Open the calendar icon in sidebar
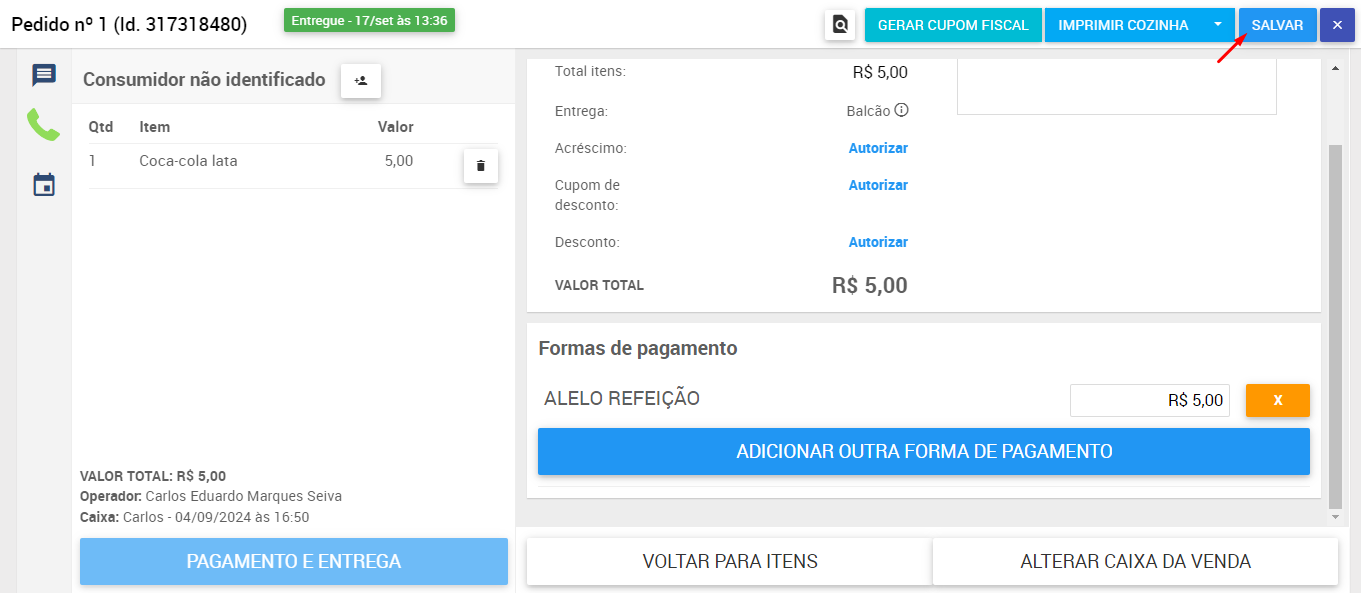This screenshot has height=593, width=1361. (44, 184)
